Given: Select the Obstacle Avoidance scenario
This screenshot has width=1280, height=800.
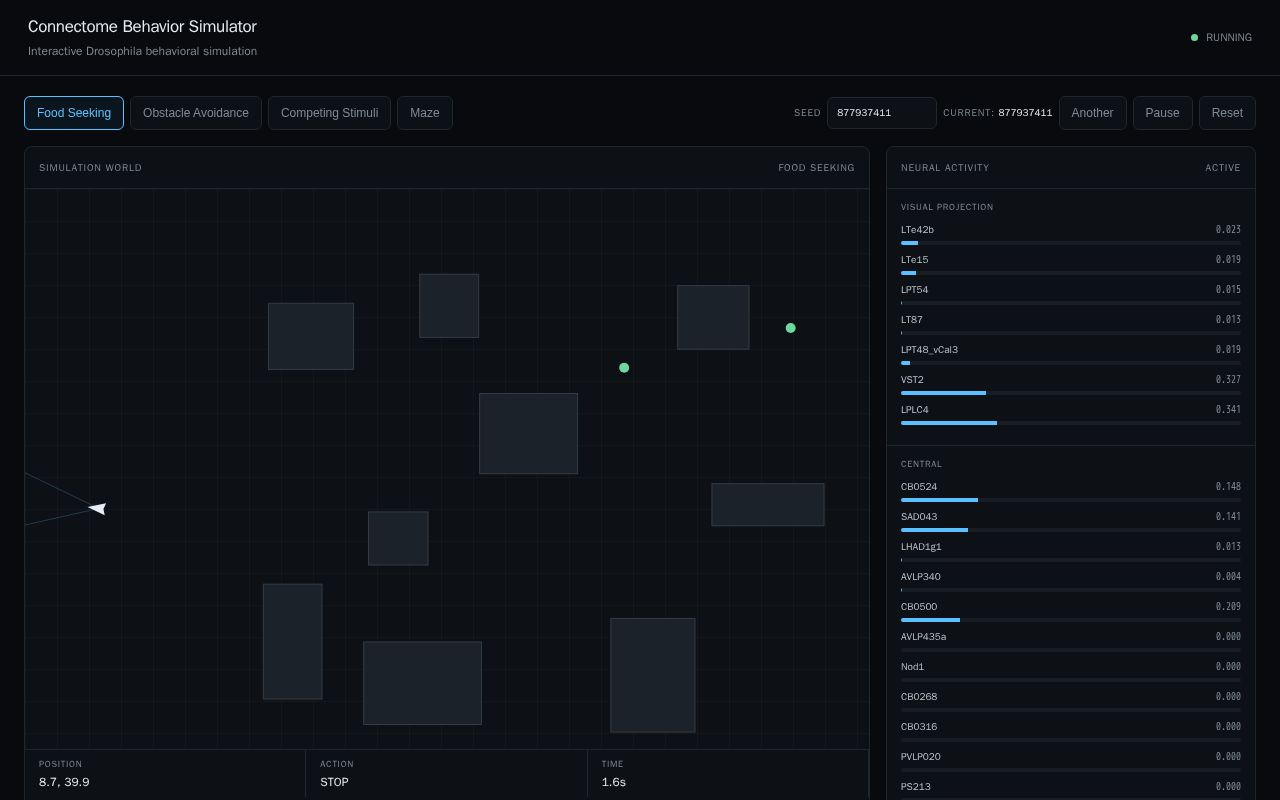Looking at the screenshot, I should click(196, 113).
